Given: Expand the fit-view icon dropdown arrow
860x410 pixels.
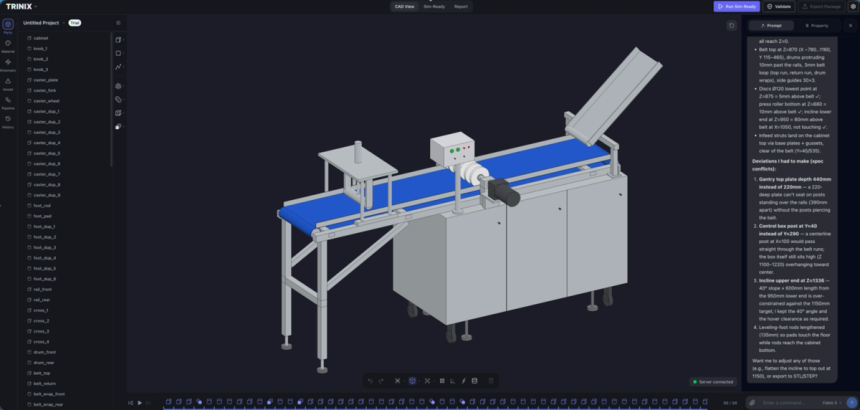Looking at the screenshot, I should [403, 381].
